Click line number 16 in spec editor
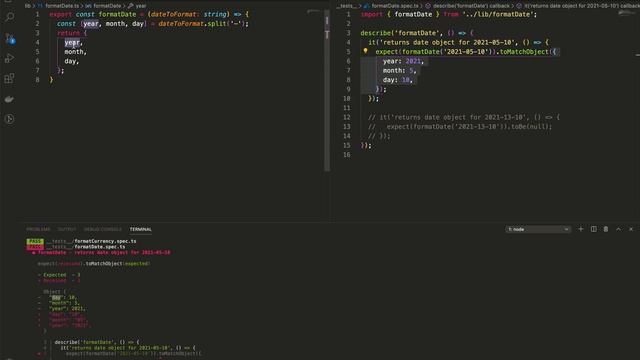 click(347, 155)
